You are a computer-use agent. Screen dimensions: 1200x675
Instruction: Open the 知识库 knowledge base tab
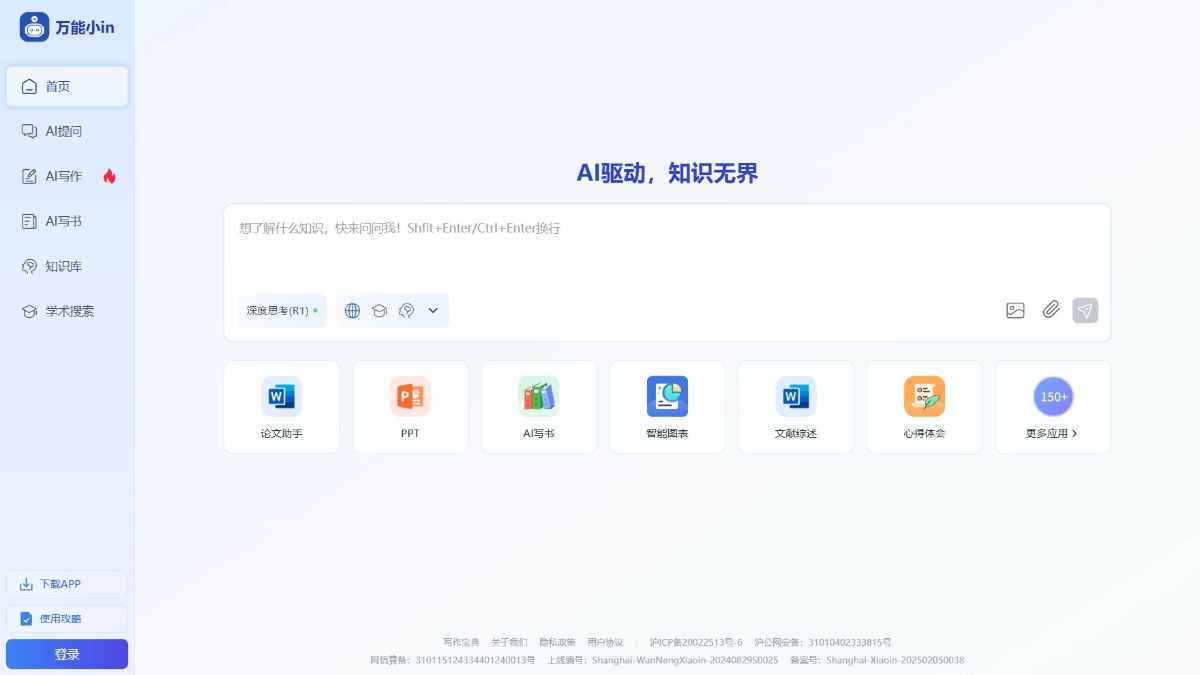60,266
